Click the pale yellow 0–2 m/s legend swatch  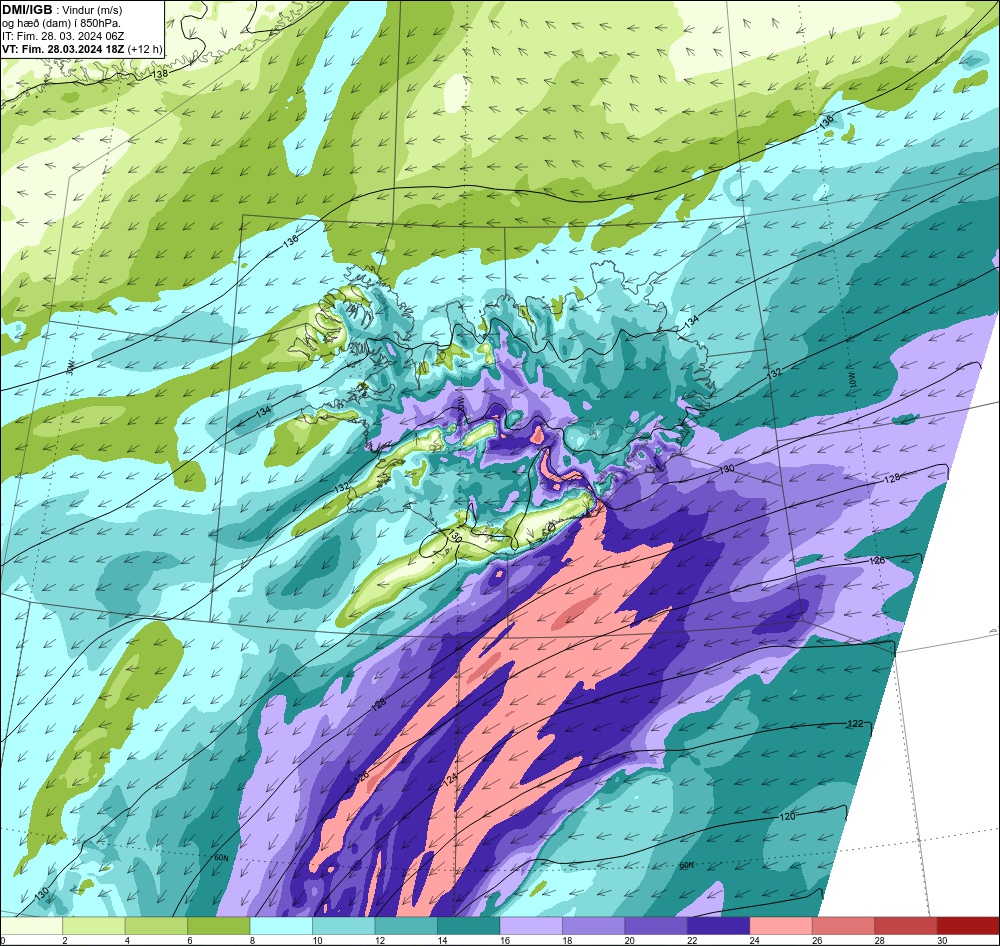pos(31,926)
